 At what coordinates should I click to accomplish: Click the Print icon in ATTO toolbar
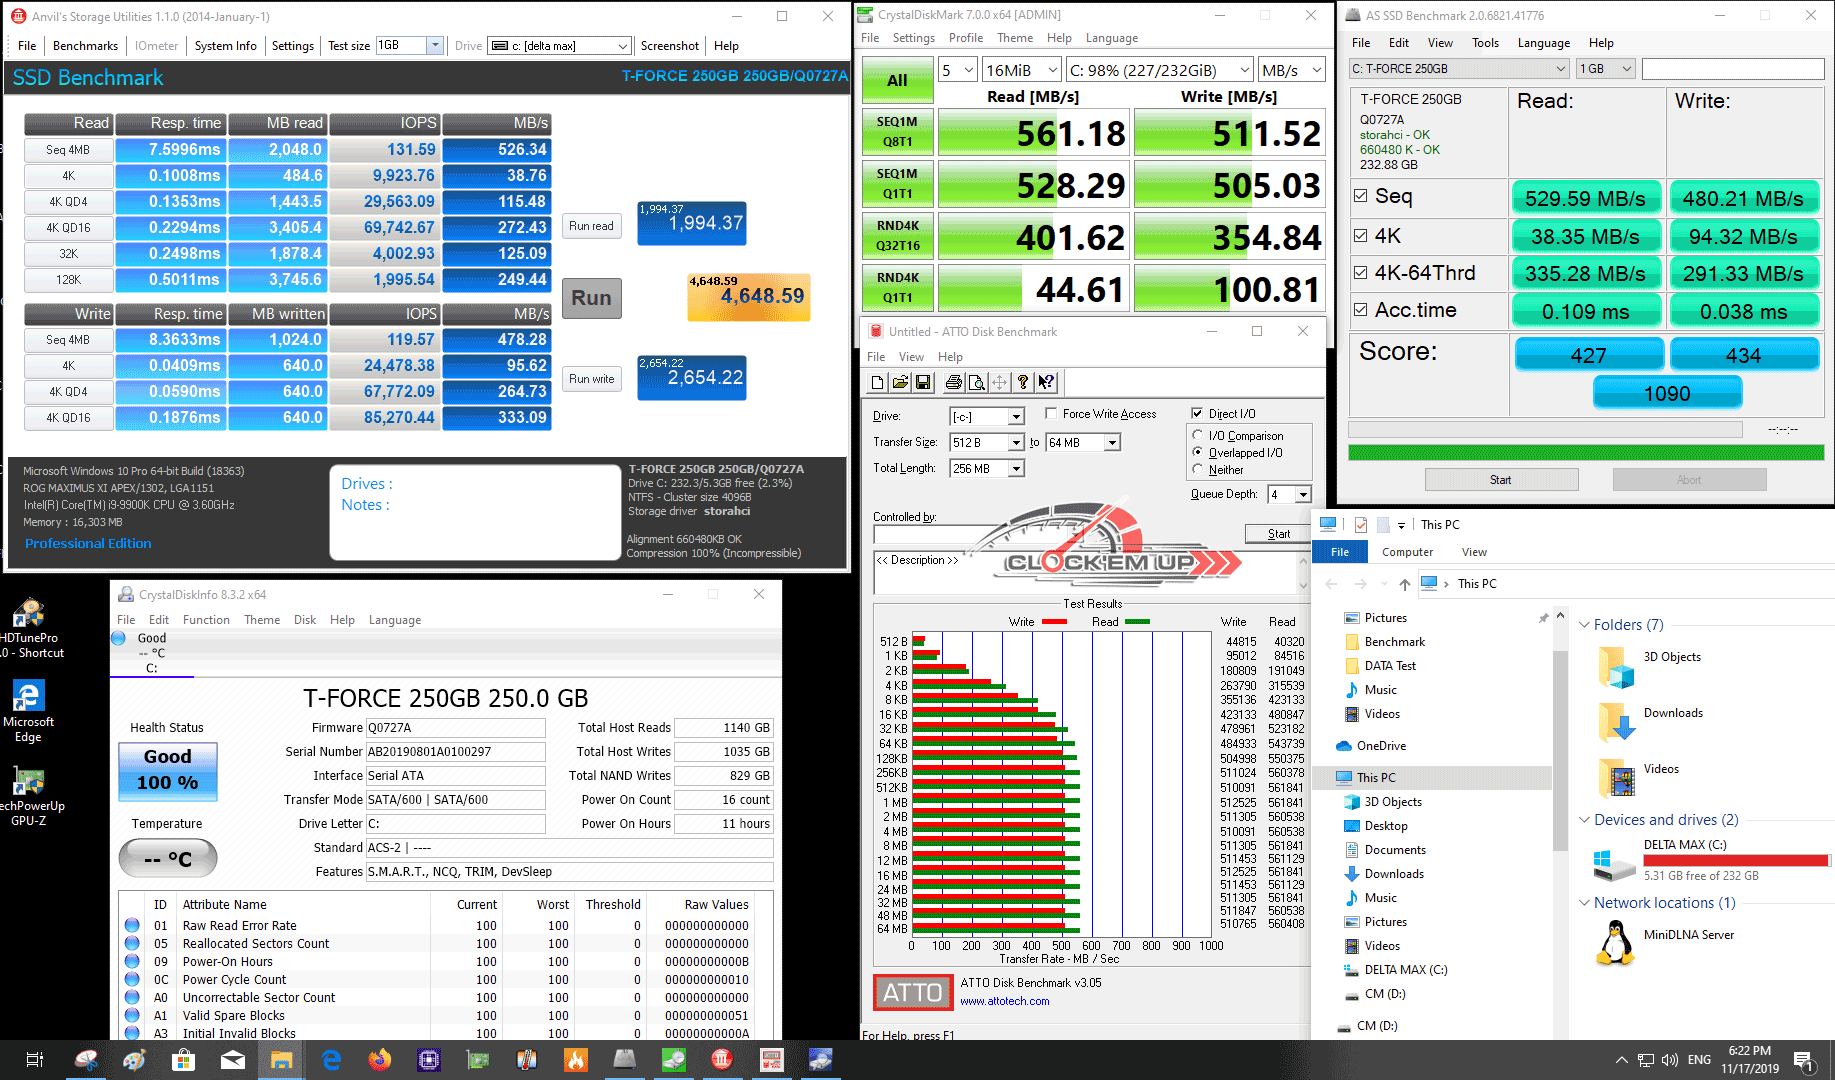[x=953, y=382]
